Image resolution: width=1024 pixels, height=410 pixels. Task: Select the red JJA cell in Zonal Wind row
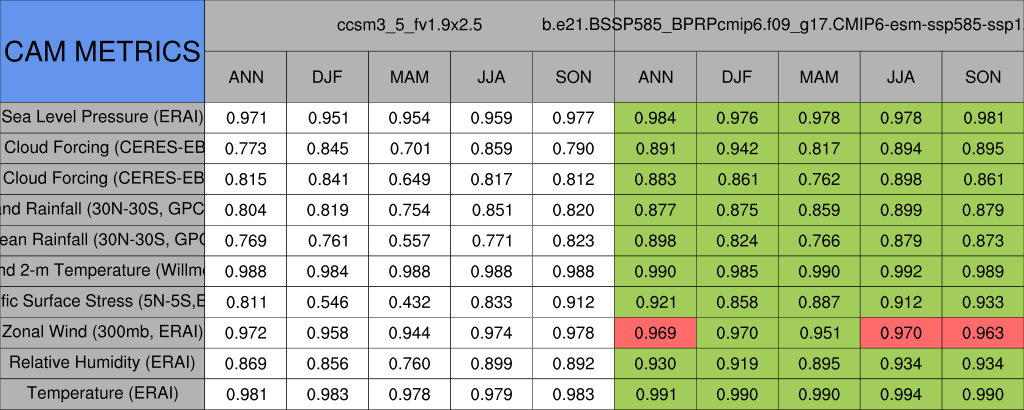(901, 332)
